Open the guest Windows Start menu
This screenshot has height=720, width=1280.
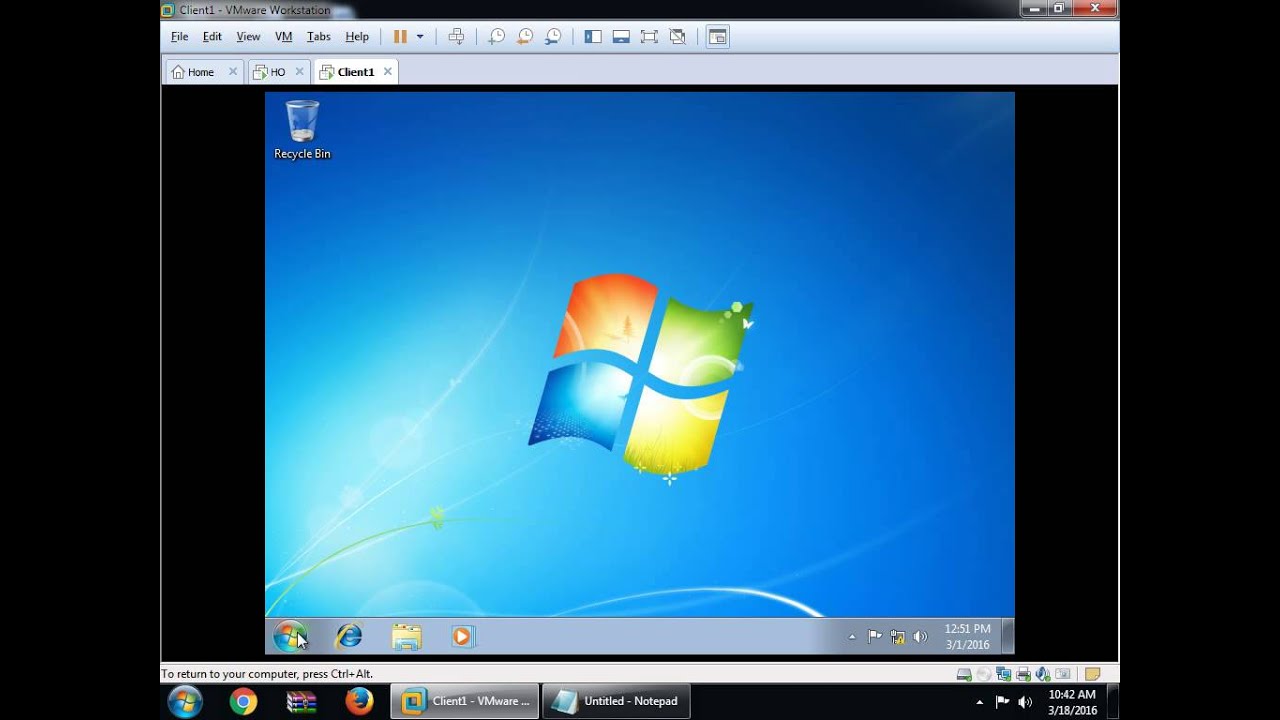(290, 636)
